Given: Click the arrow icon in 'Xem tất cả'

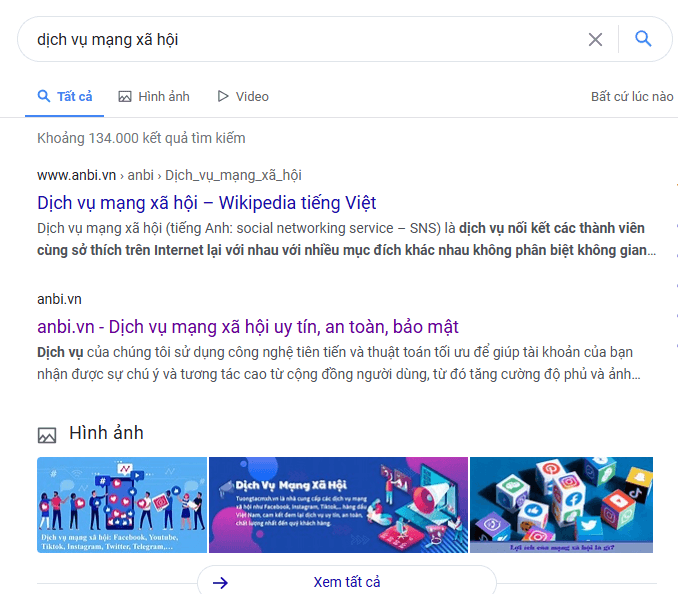Looking at the screenshot, I should tap(220, 583).
